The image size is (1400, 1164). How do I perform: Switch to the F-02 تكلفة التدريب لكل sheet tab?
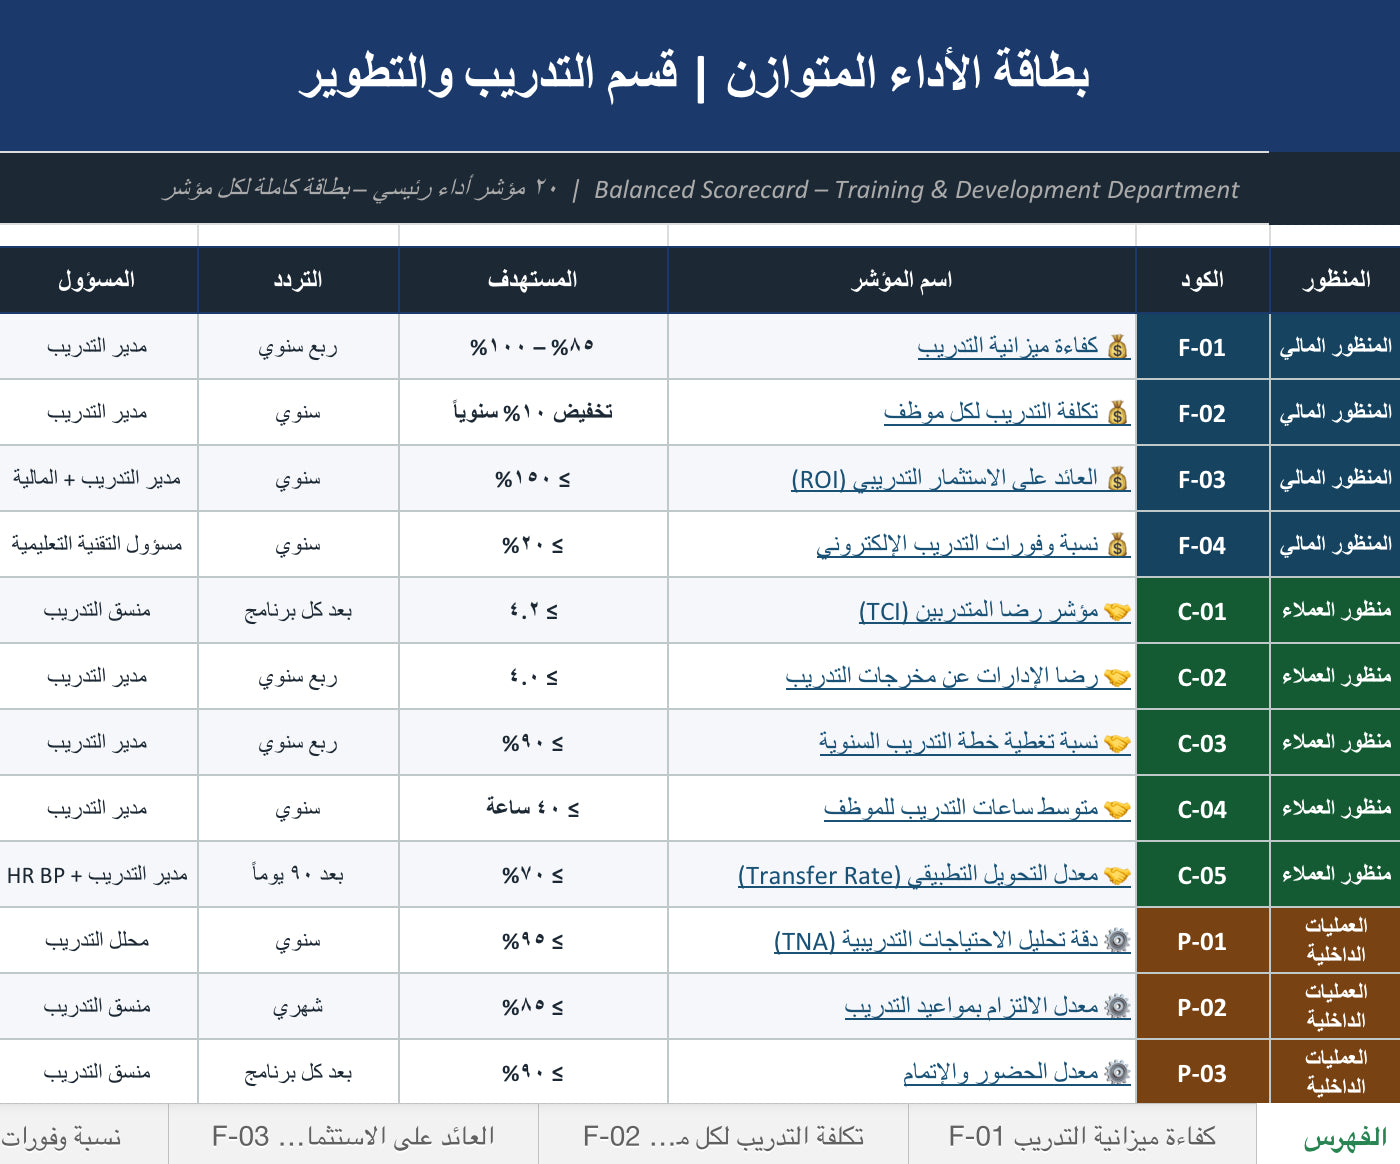coord(723,1136)
